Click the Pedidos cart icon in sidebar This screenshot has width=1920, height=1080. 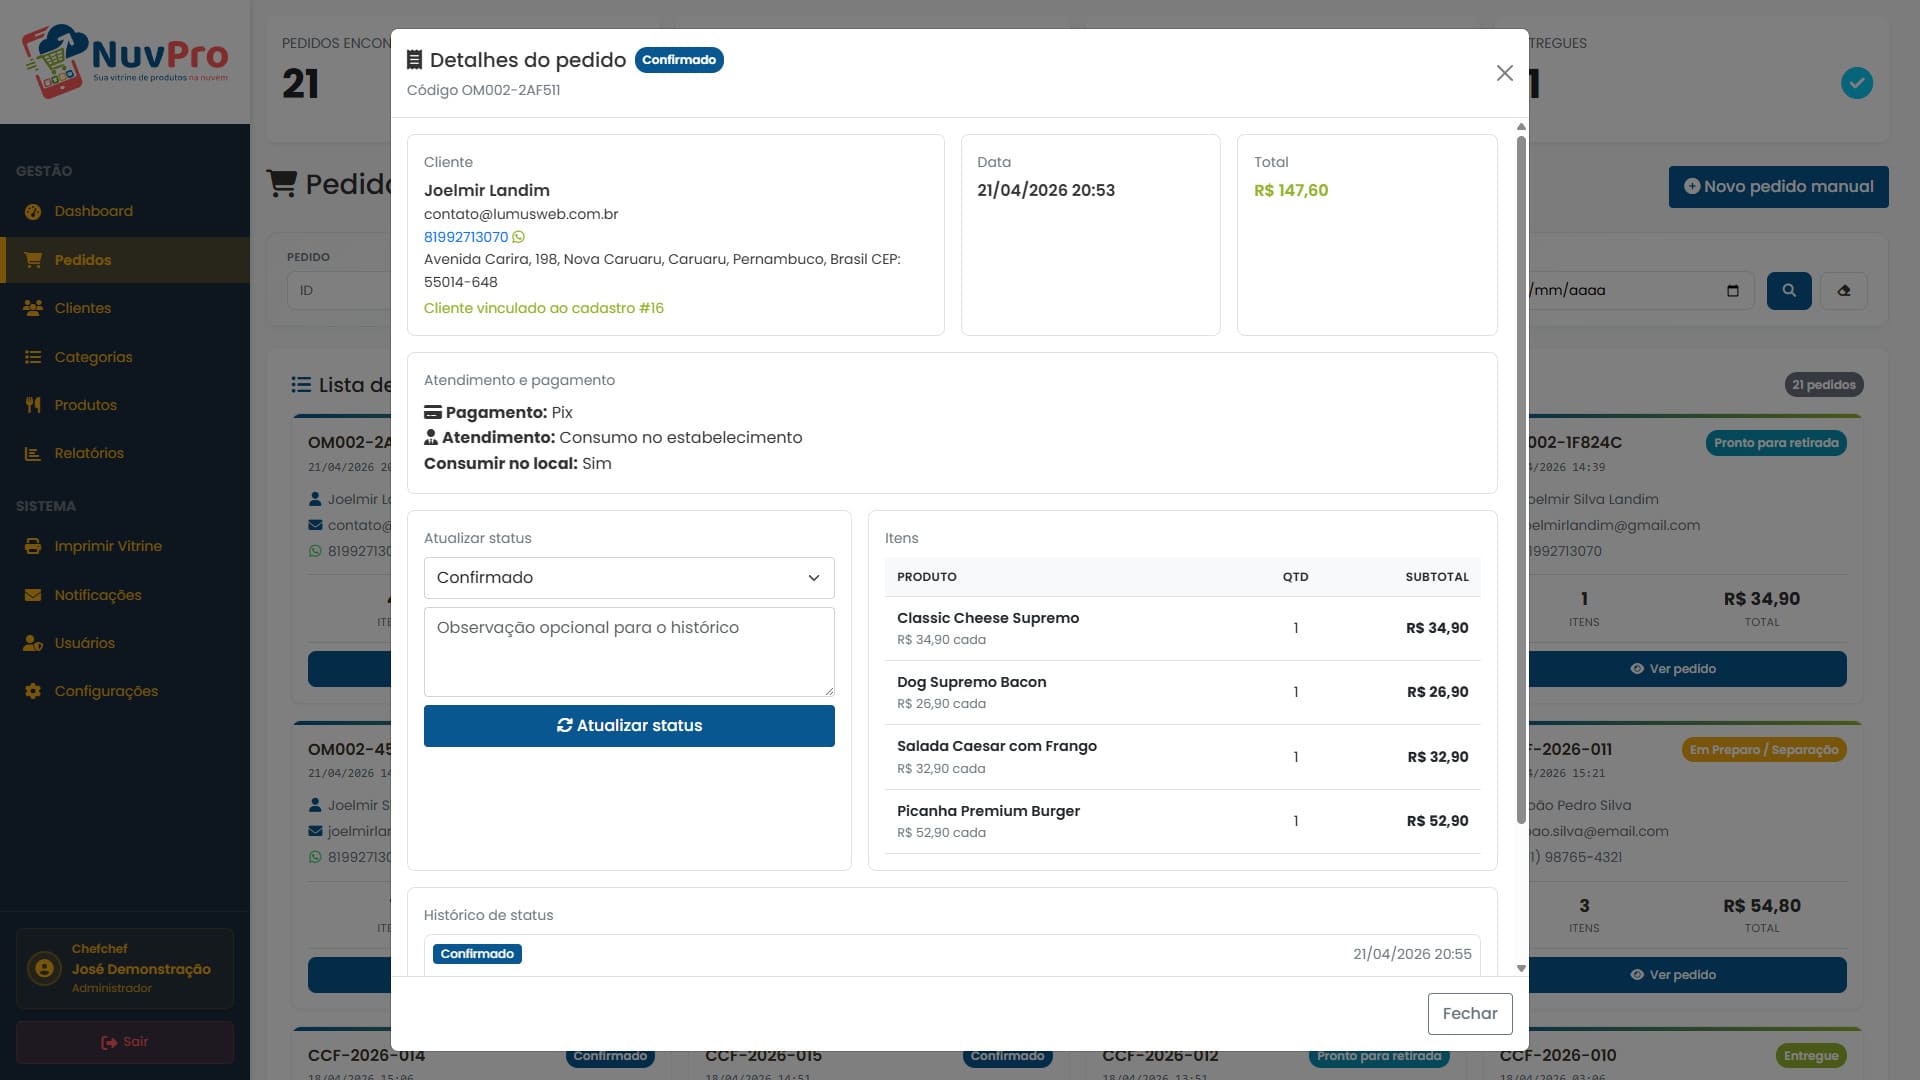click(x=33, y=260)
